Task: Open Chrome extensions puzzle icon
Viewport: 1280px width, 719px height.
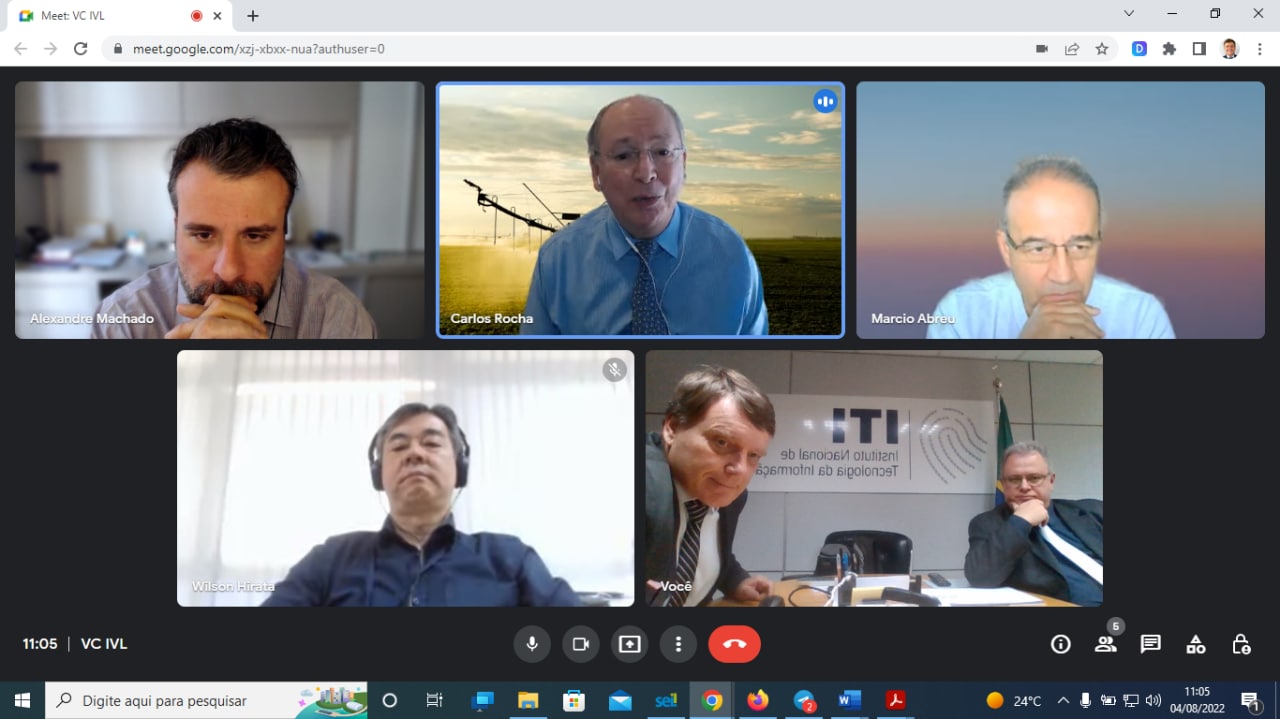Action: coord(1169,49)
